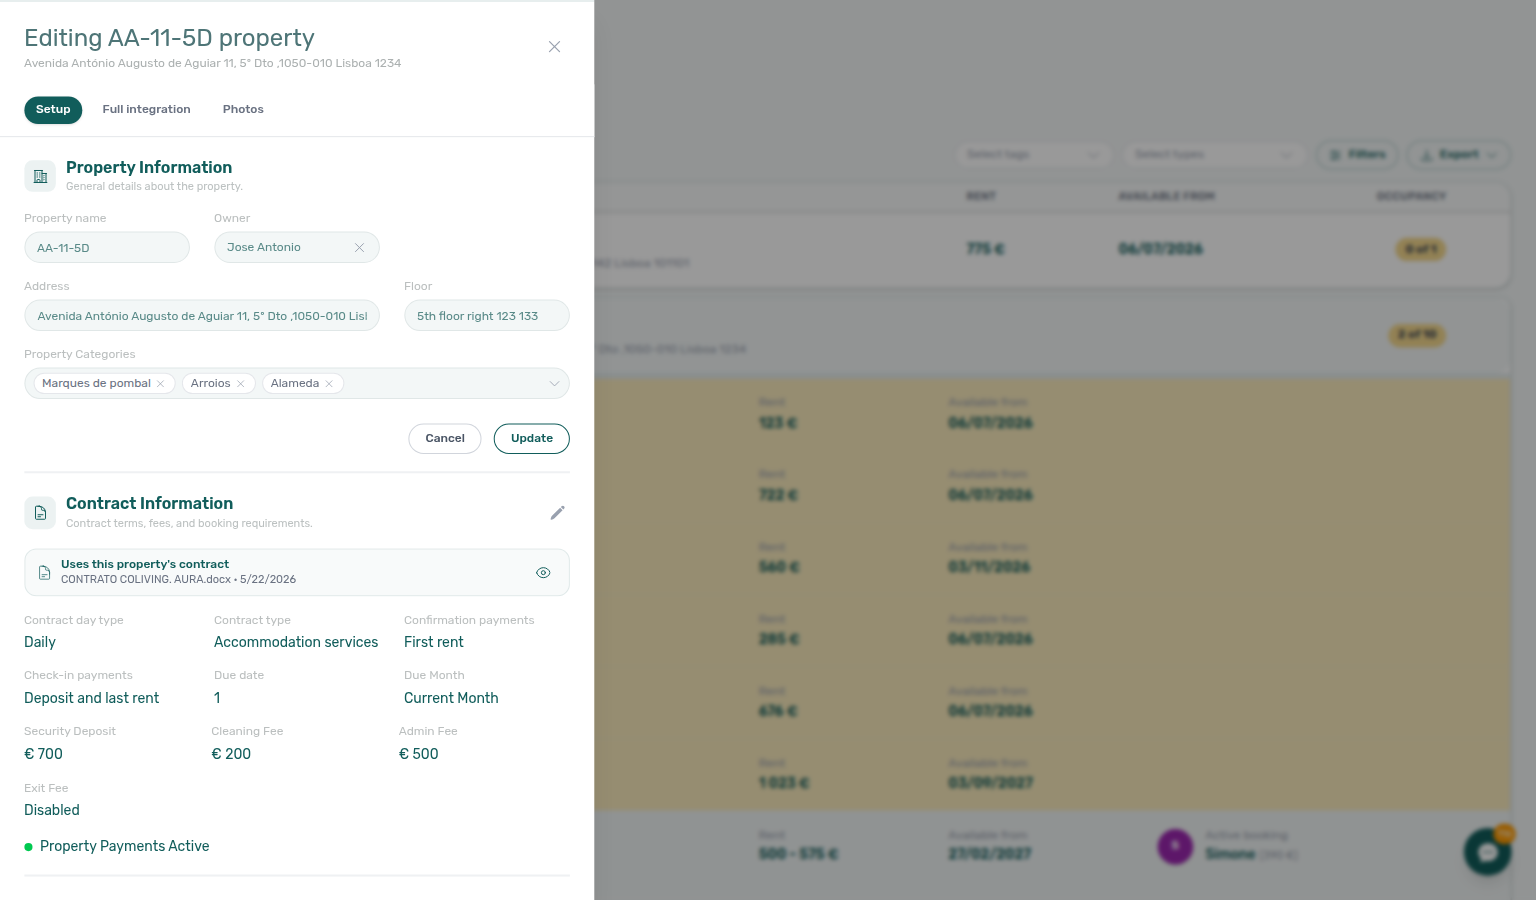
Task: Remove the Arroios category tag
Action: click(x=241, y=384)
